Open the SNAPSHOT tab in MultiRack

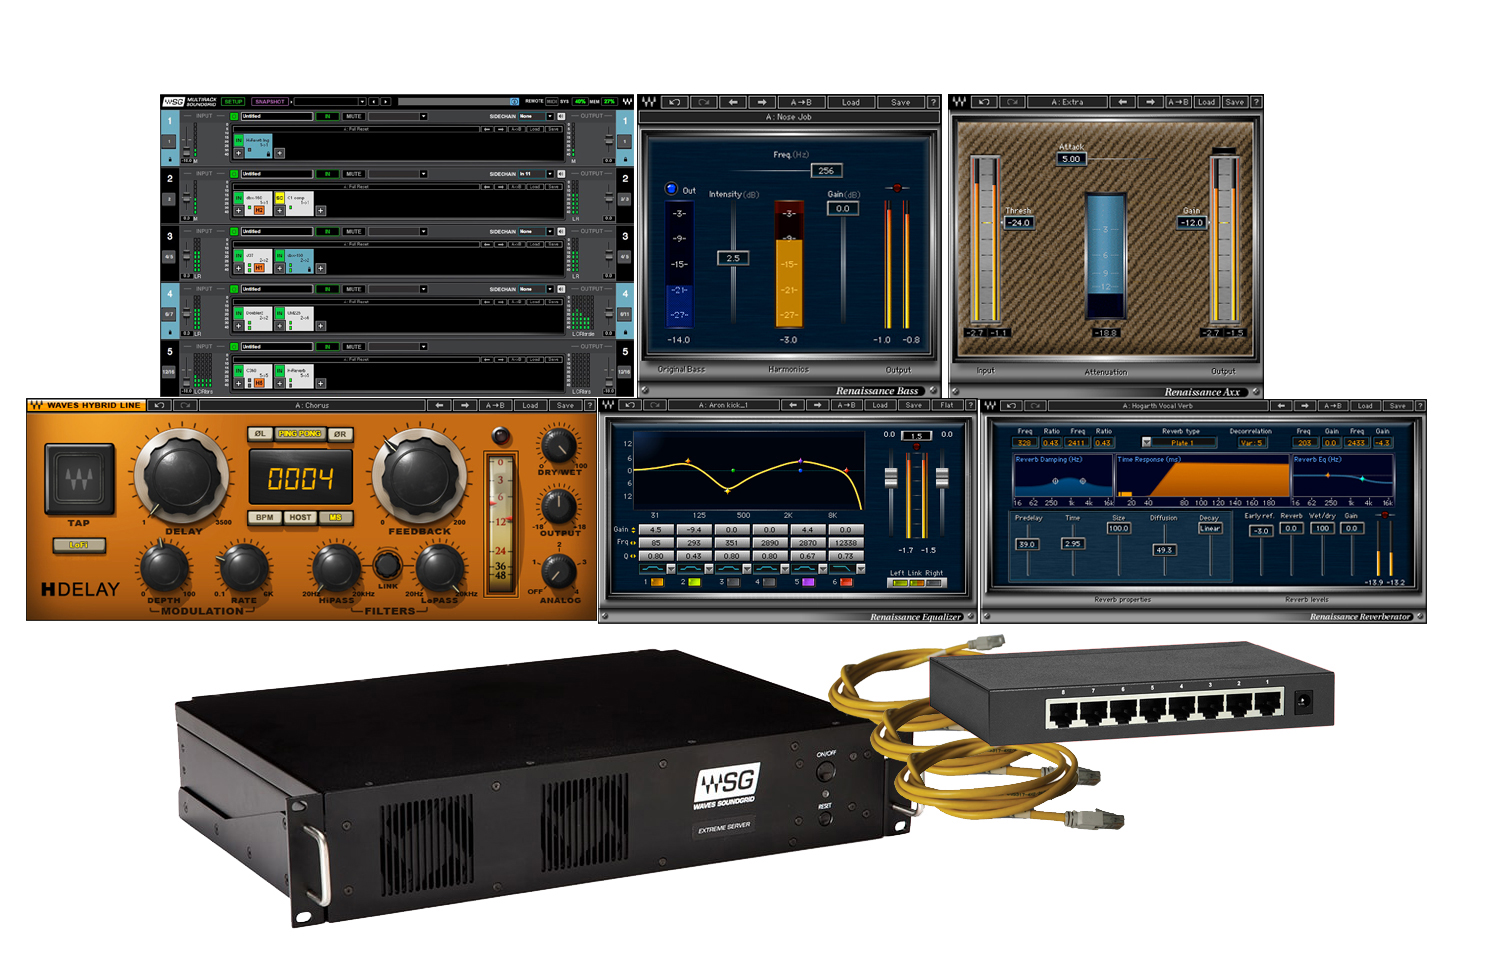[x=269, y=102]
